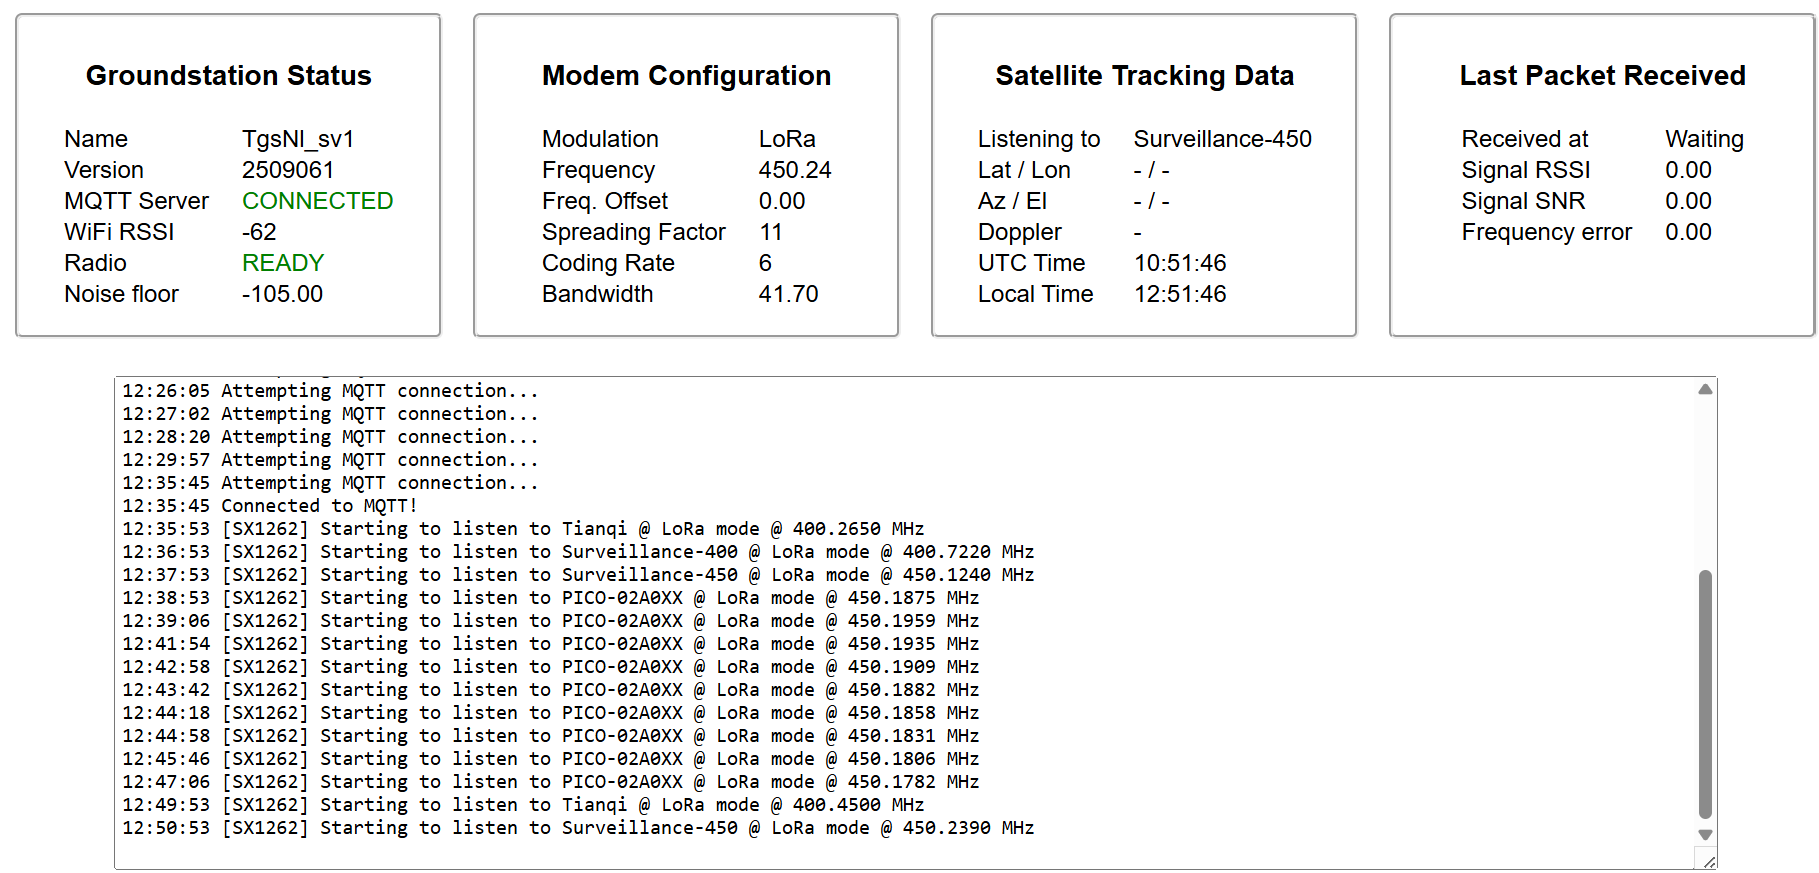Click the green READY radio status
This screenshot has height=873, width=1819.
(x=283, y=263)
